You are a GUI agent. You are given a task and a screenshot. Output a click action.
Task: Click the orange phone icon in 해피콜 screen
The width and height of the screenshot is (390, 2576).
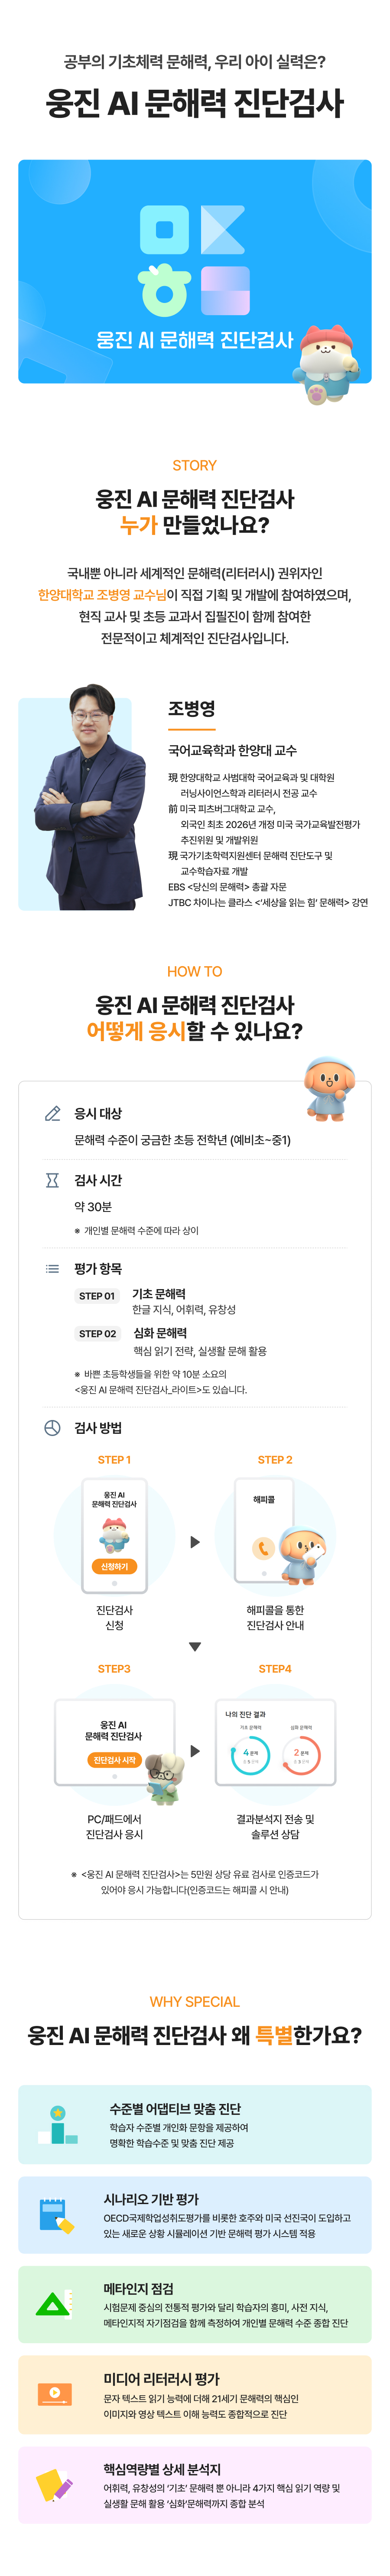[x=263, y=1548]
